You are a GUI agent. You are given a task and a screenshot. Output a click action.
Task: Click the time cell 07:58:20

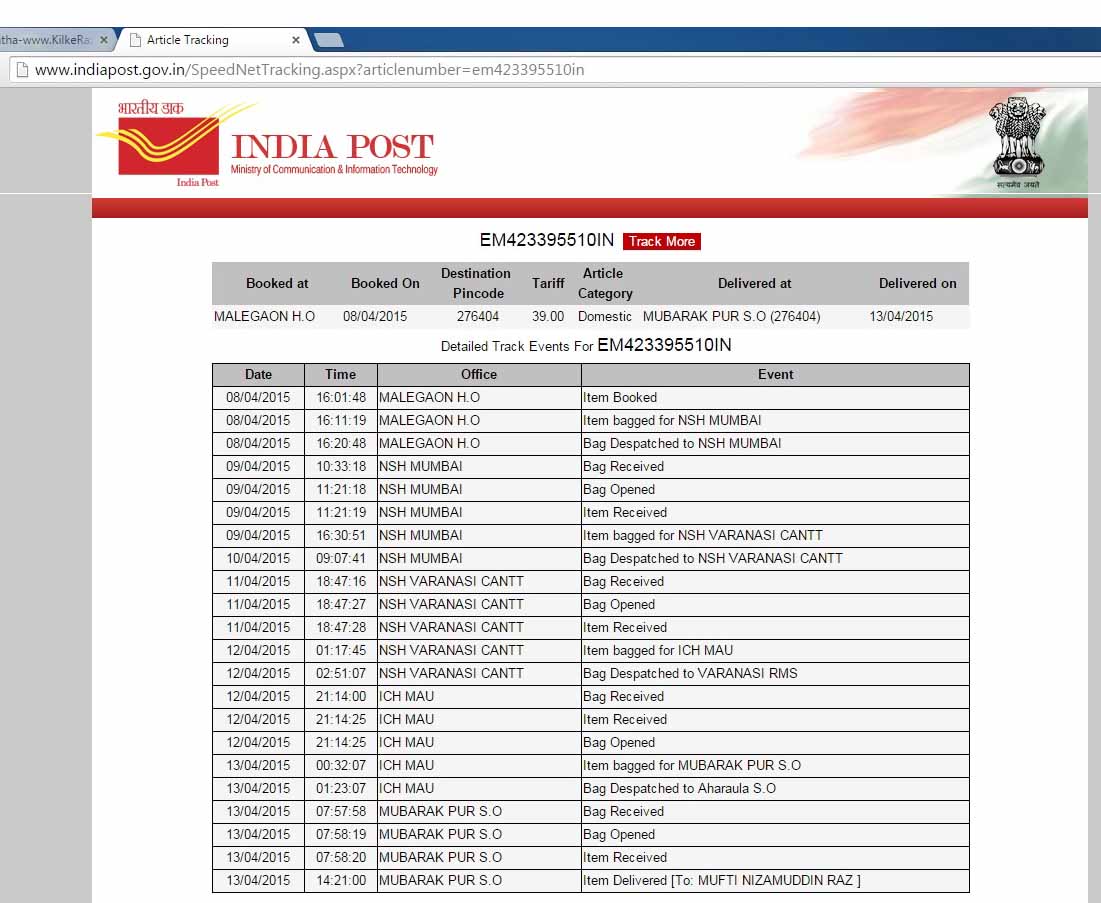[x=341, y=857]
